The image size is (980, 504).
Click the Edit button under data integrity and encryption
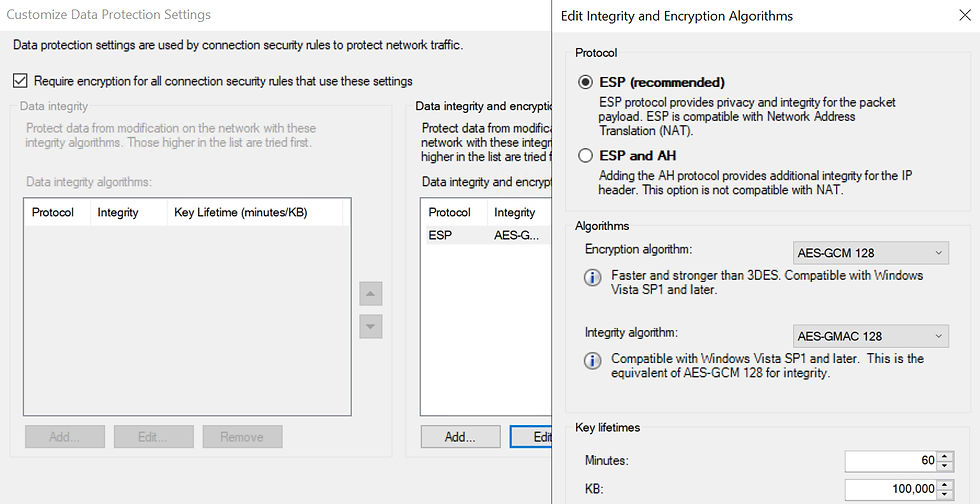tap(531, 437)
